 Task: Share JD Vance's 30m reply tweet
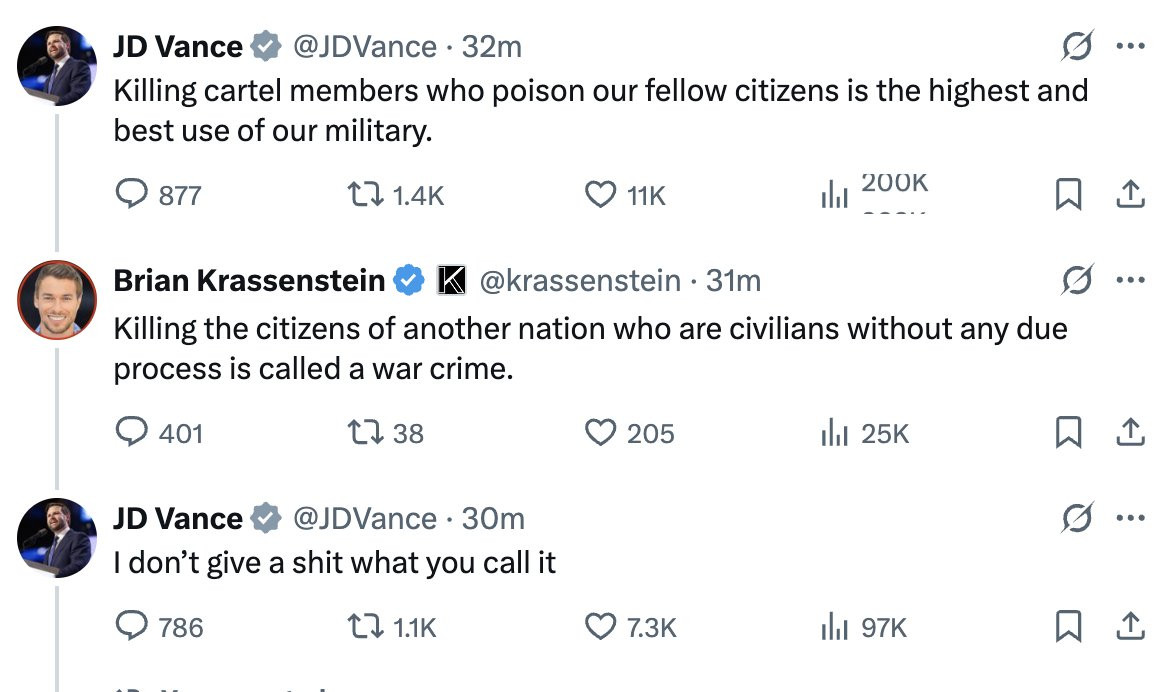coord(1130,626)
